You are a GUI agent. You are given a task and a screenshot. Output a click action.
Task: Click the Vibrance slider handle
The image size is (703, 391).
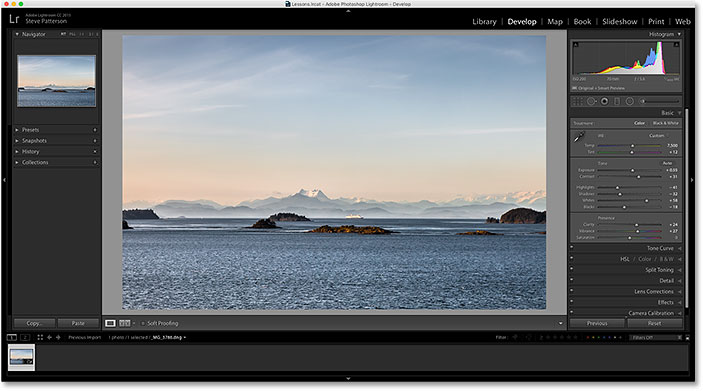click(x=638, y=231)
